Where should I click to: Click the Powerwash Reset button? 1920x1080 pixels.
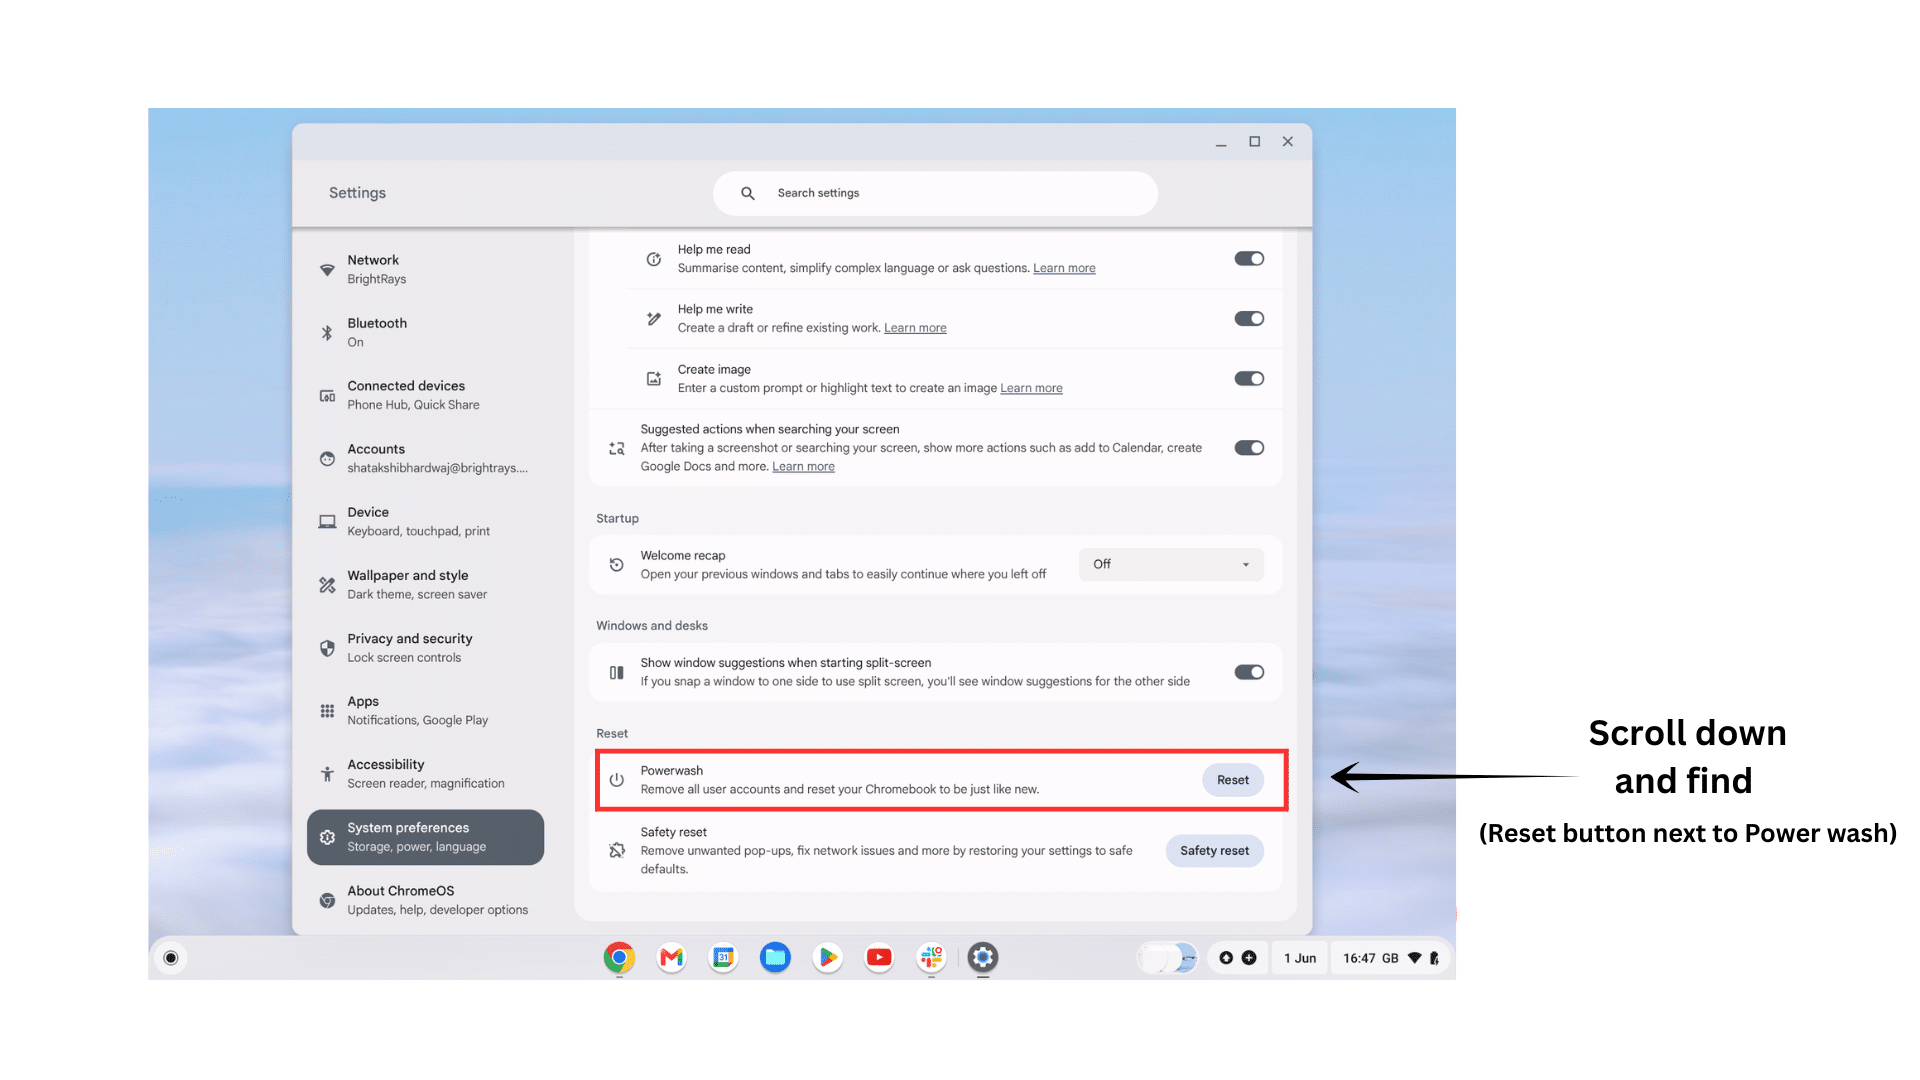(1232, 780)
